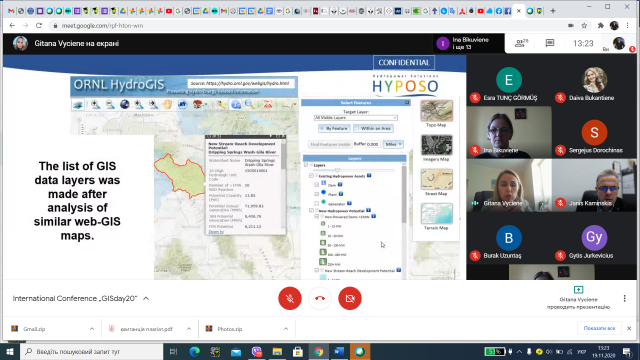Viewport: 640px width, 360px height.
Task: Turn on the camera in the call
Action: [x=350, y=298]
